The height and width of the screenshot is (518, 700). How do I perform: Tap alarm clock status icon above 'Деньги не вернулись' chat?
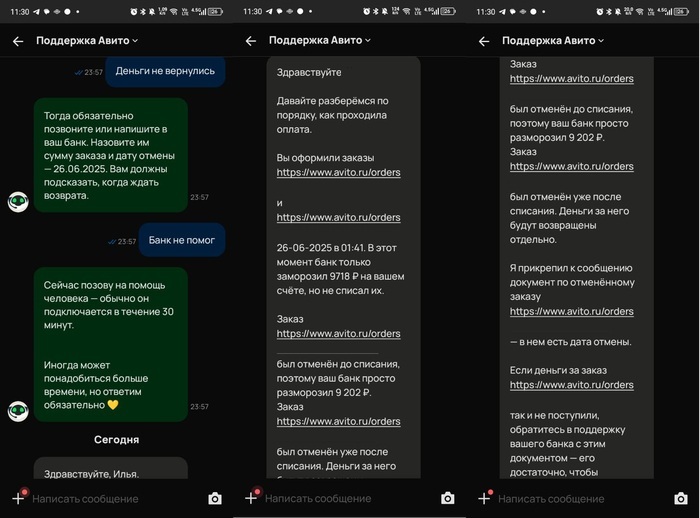click(x=133, y=12)
